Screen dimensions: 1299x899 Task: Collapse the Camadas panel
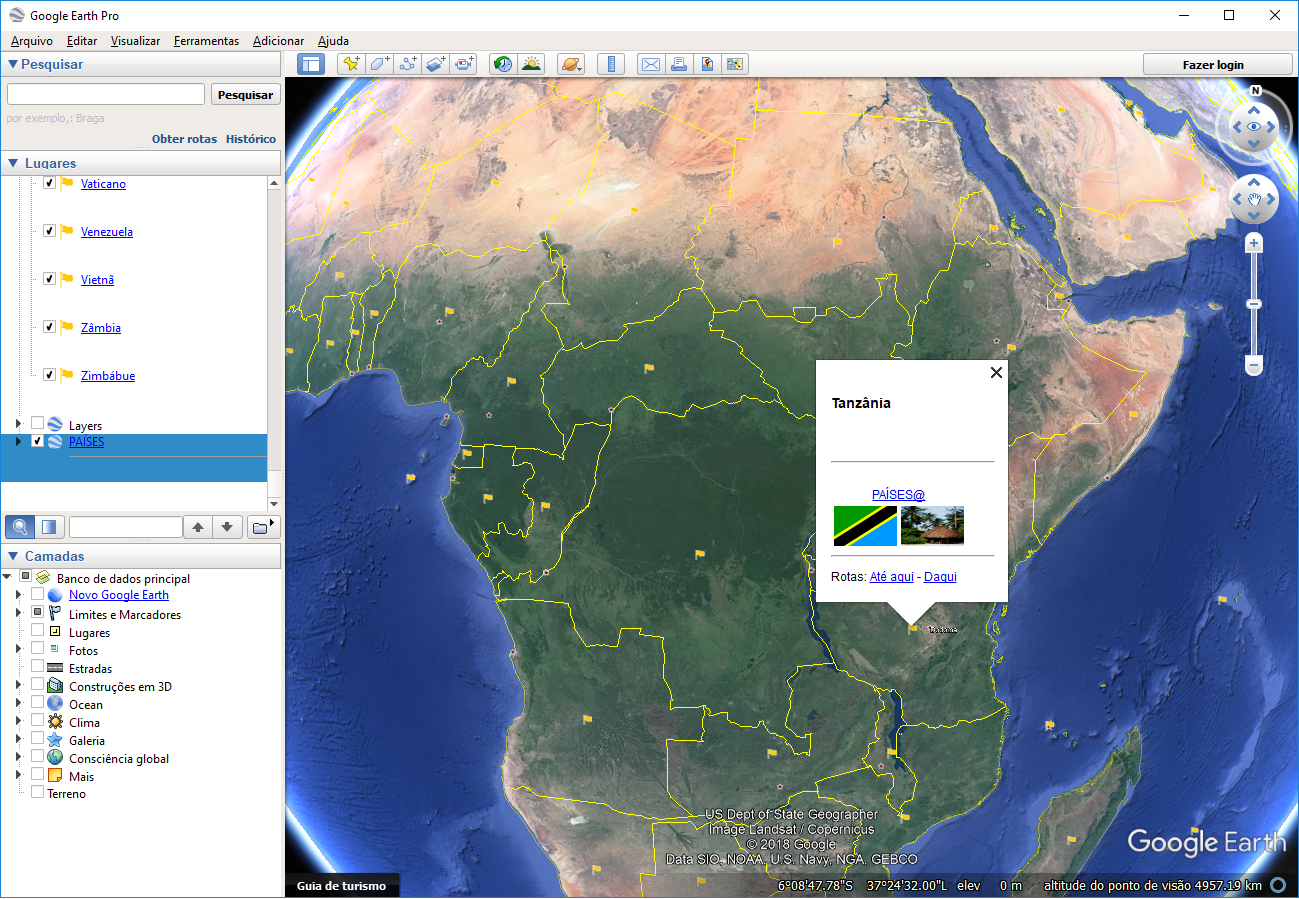point(13,556)
